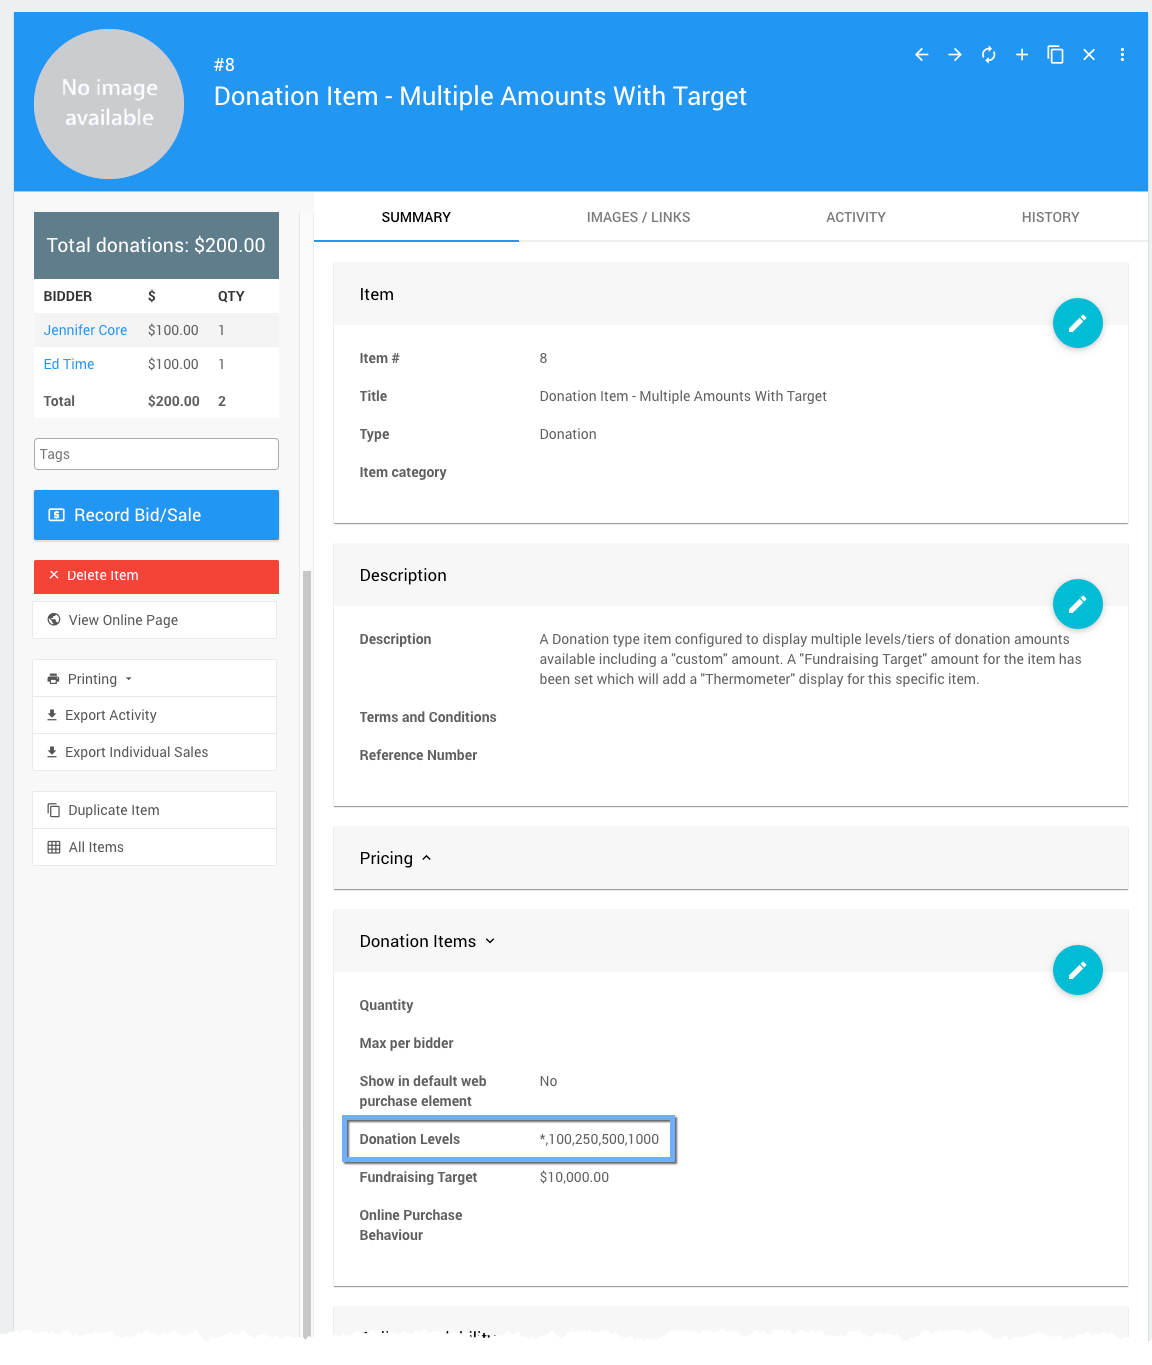Refresh the item details
The height and width of the screenshot is (1365, 1152).
point(988,55)
